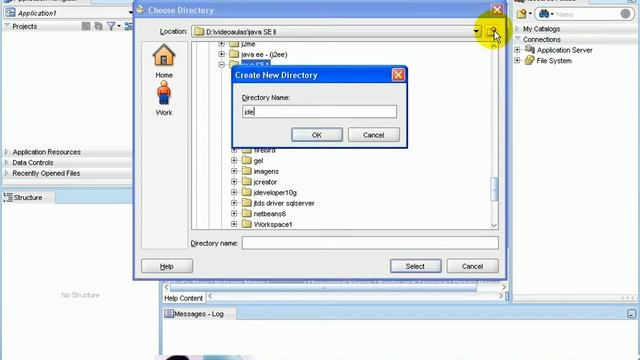Click the Application Server connection icon

point(529,50)
